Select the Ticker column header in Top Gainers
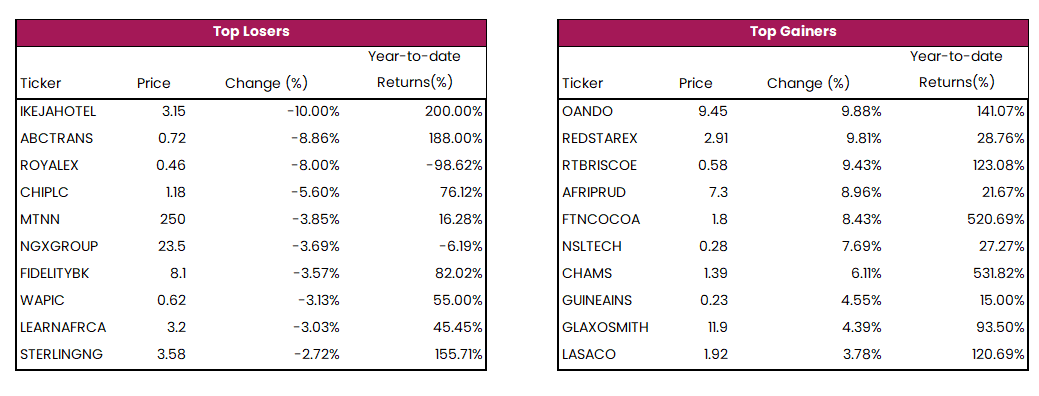 pos(583,83)
